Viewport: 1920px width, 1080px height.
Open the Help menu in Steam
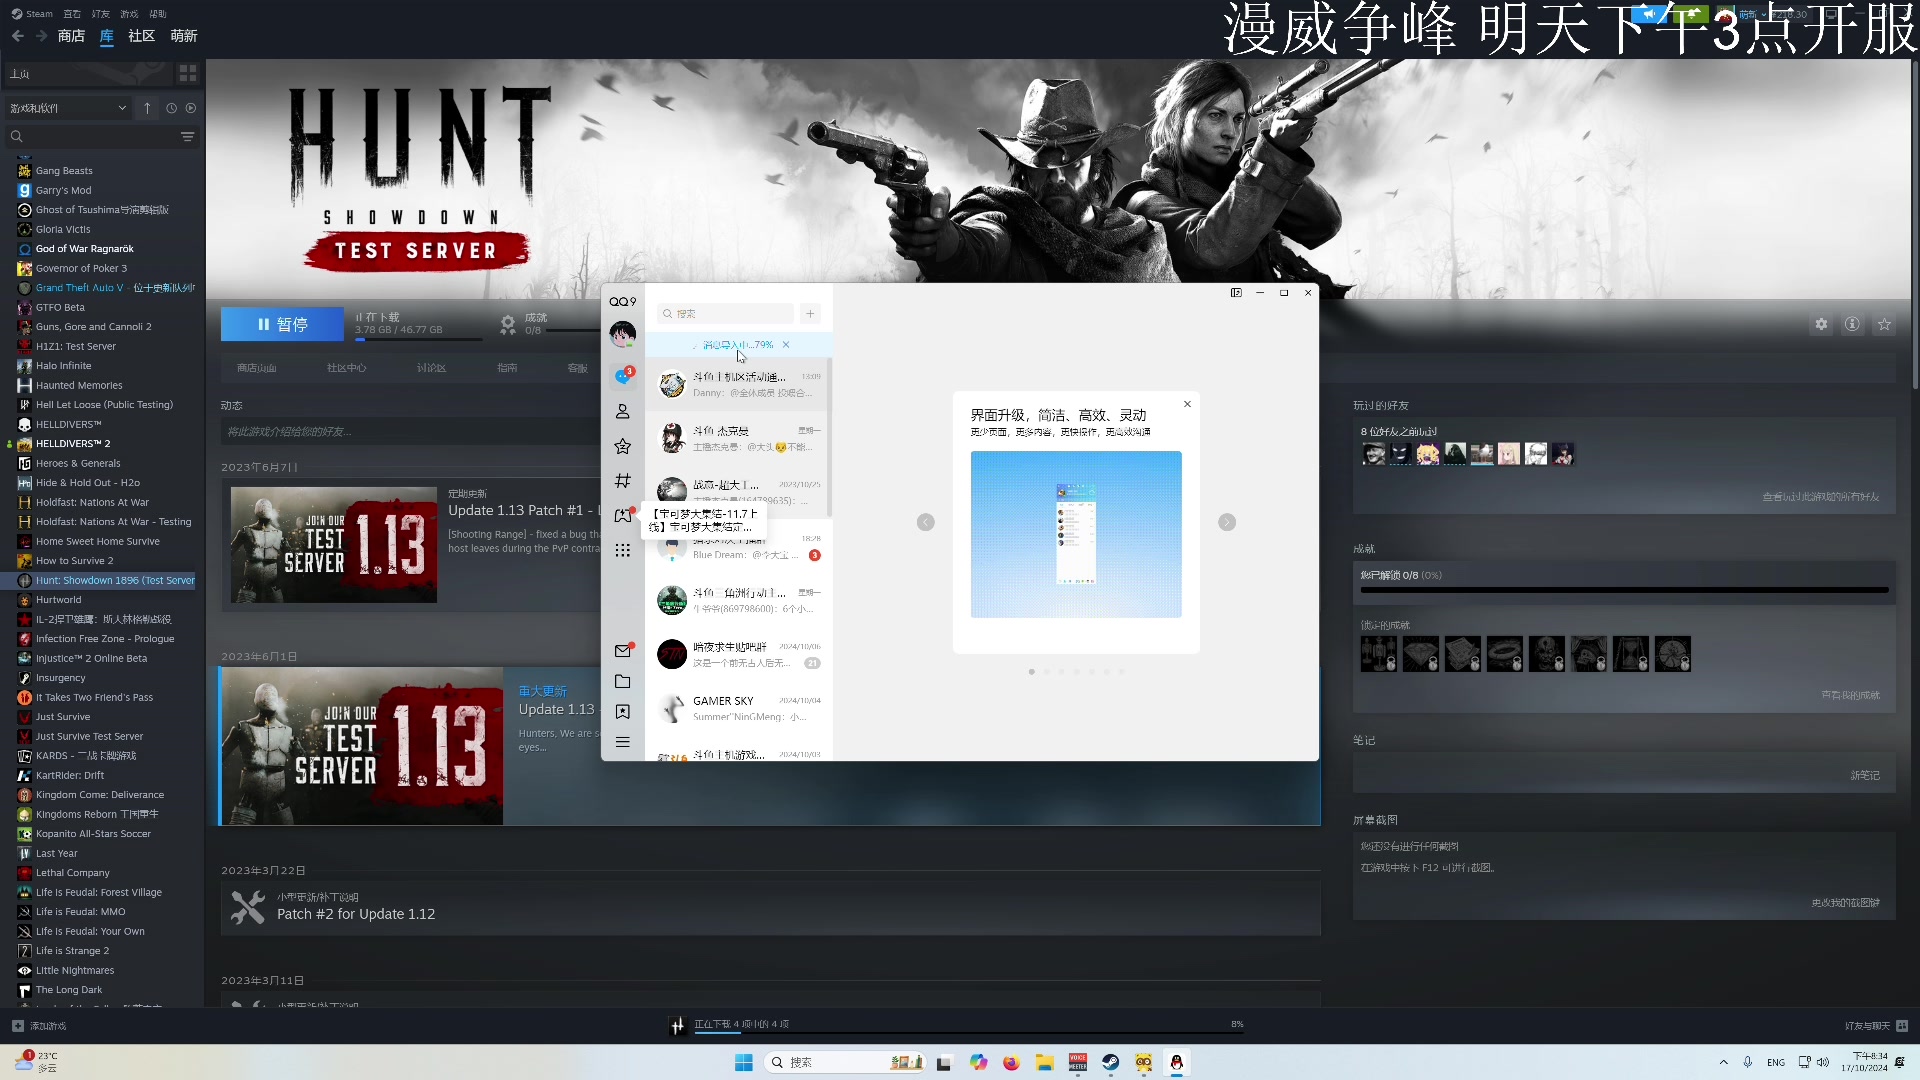point(158,14)
